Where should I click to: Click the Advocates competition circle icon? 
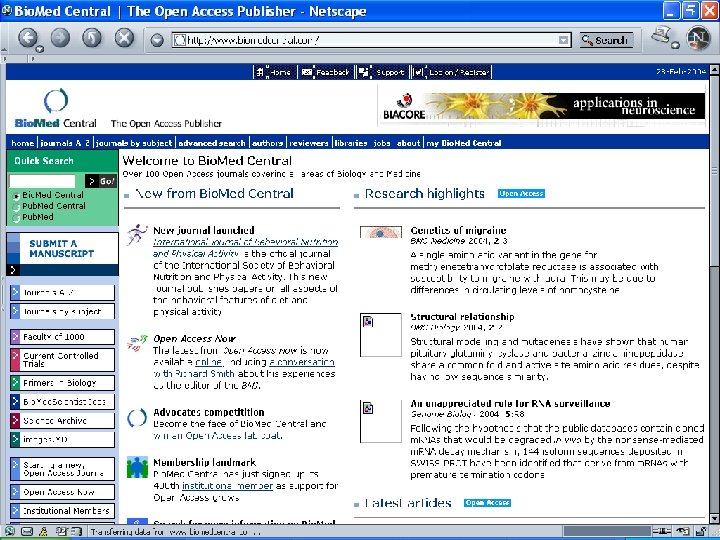[137, 418]
